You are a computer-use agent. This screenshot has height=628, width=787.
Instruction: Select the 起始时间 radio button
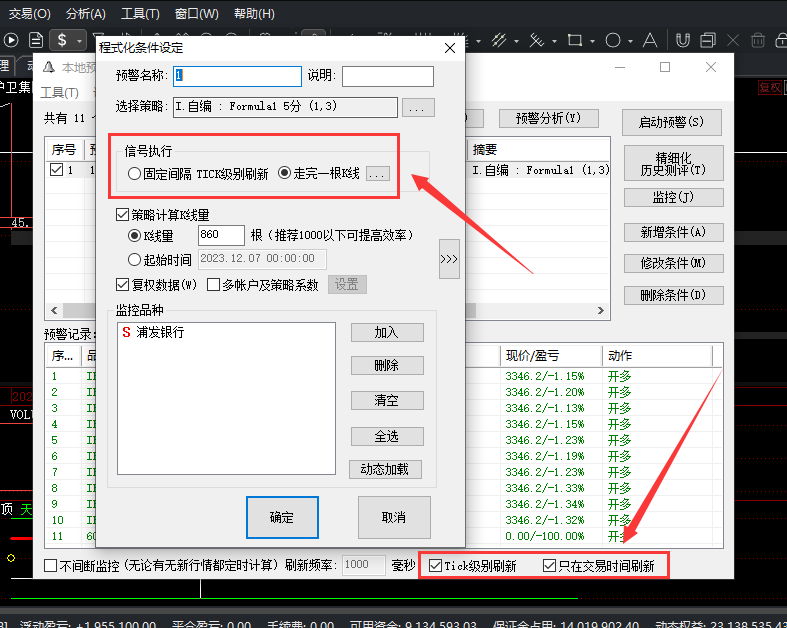134,260
